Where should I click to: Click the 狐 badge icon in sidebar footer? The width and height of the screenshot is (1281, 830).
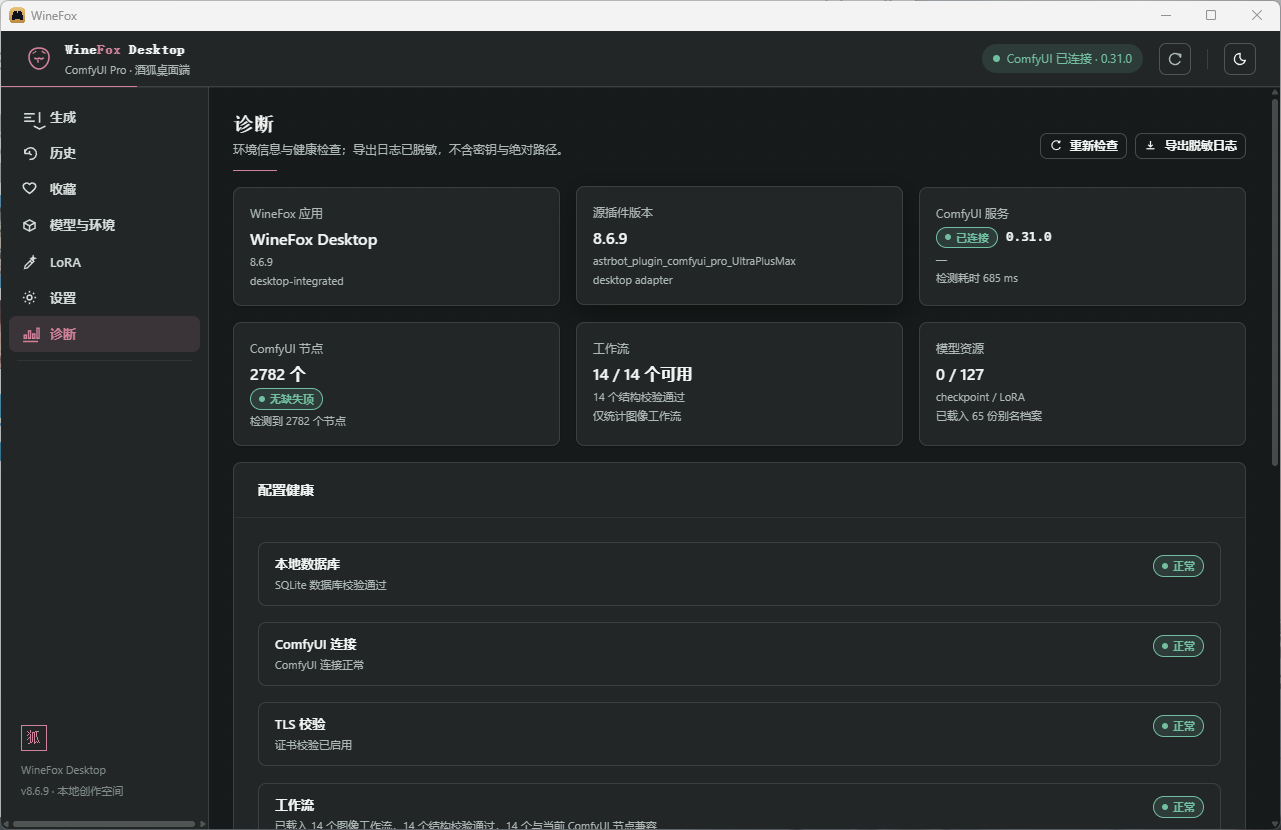(x=34, y=738)
